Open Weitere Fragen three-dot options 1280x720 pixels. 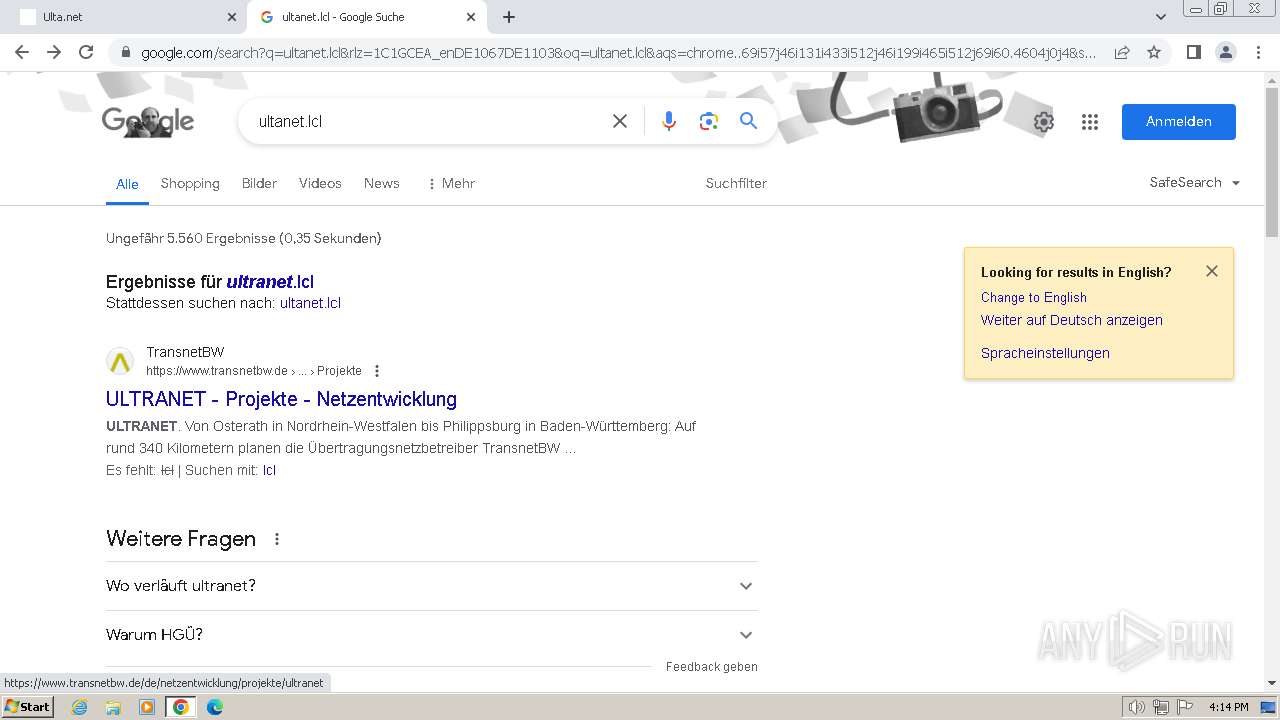(277, 539)
